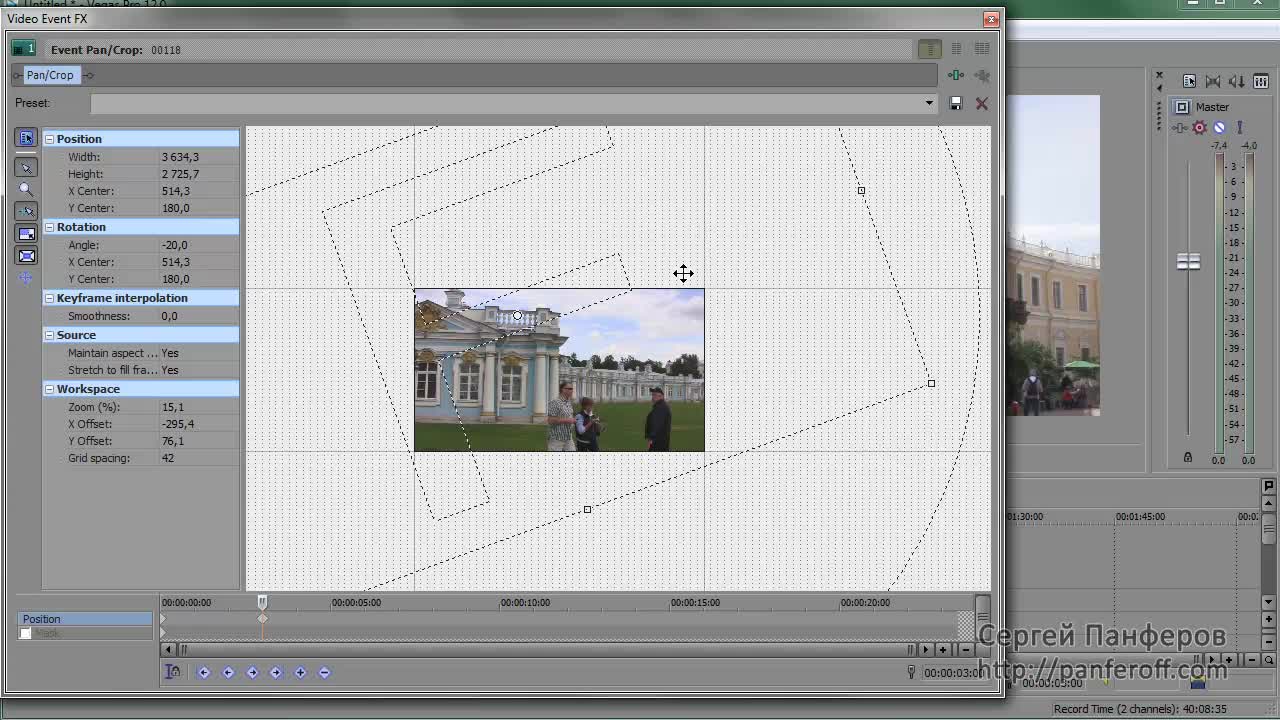
Task: Collapse the Keyframe interpolation section
Action: pyautogui.click(x=49, y=298)
